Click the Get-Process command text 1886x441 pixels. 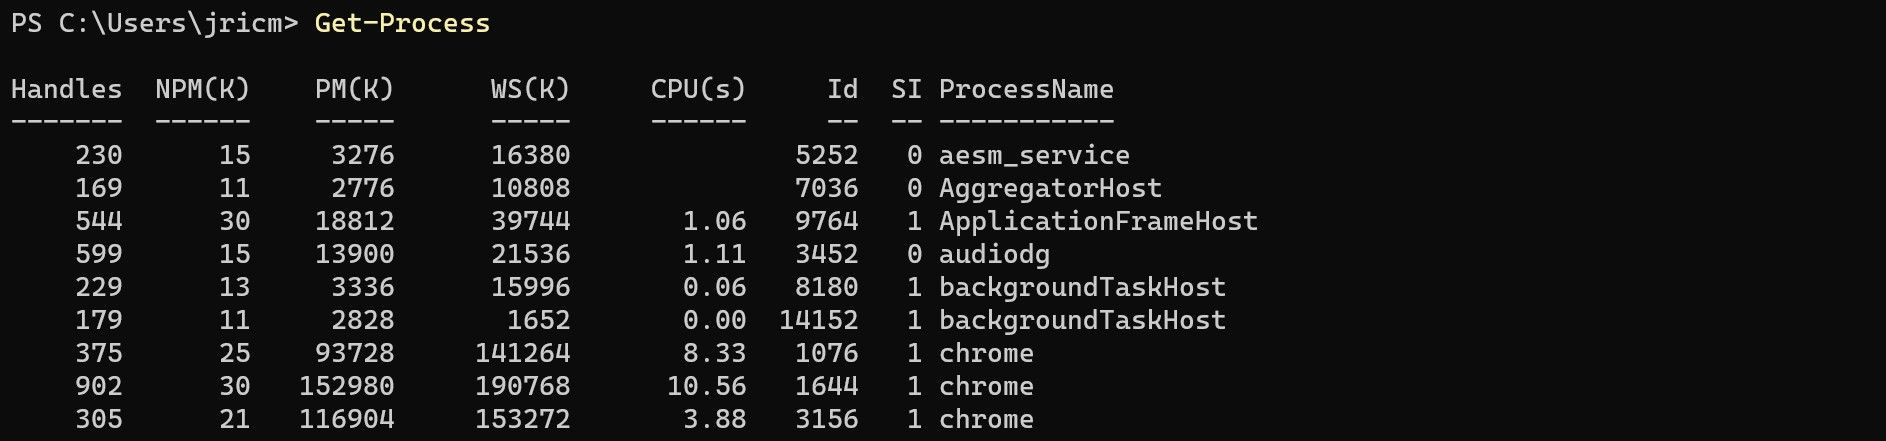[x=402, y=23]
